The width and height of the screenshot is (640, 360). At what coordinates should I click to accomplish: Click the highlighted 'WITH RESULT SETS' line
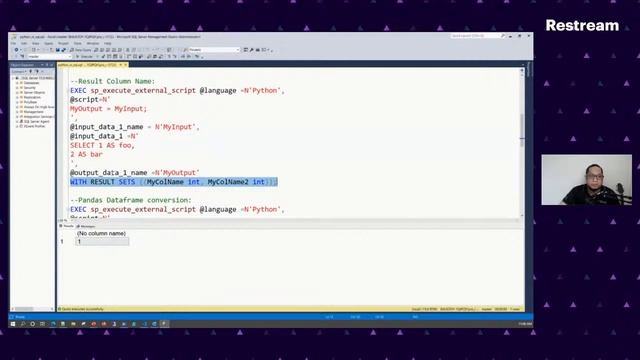pyautogui.click(x=174, y=182)
